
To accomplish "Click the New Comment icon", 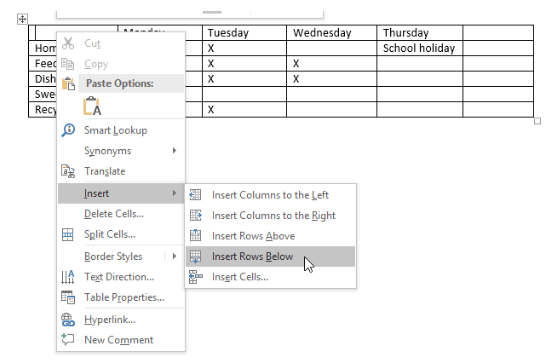I will click(x=68, y=339).
